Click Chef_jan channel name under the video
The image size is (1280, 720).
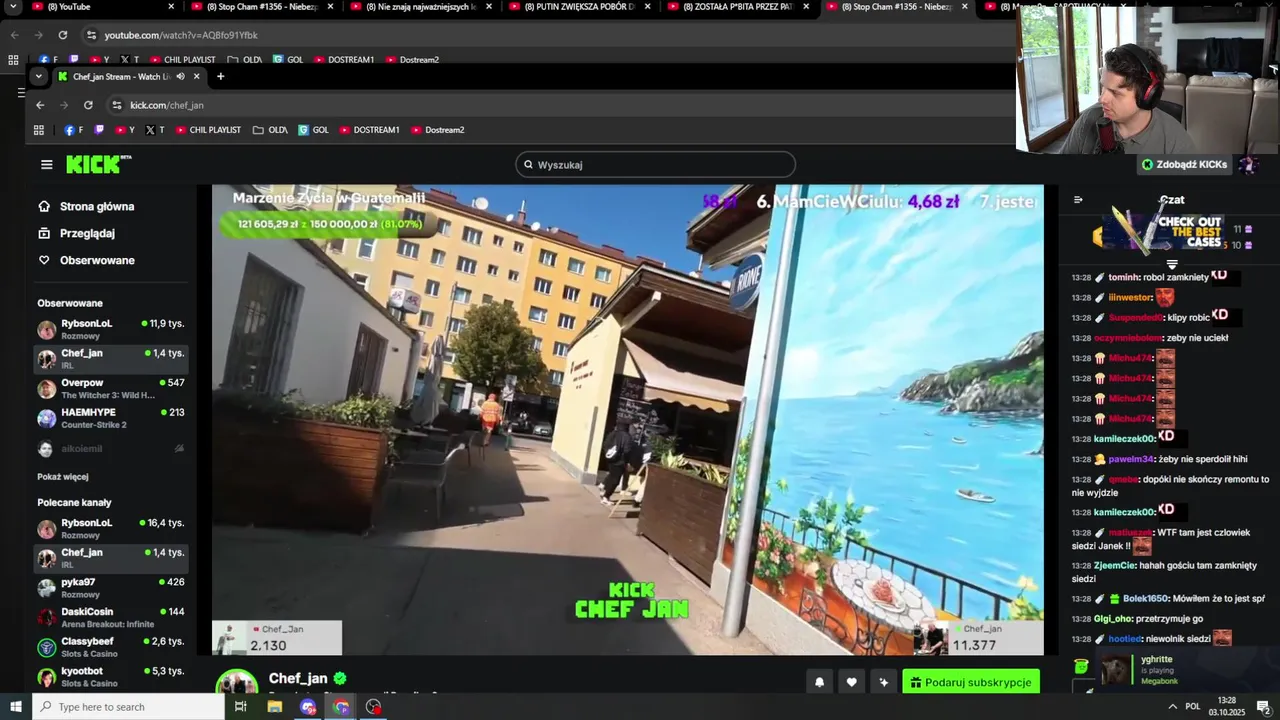coord(298,679)
